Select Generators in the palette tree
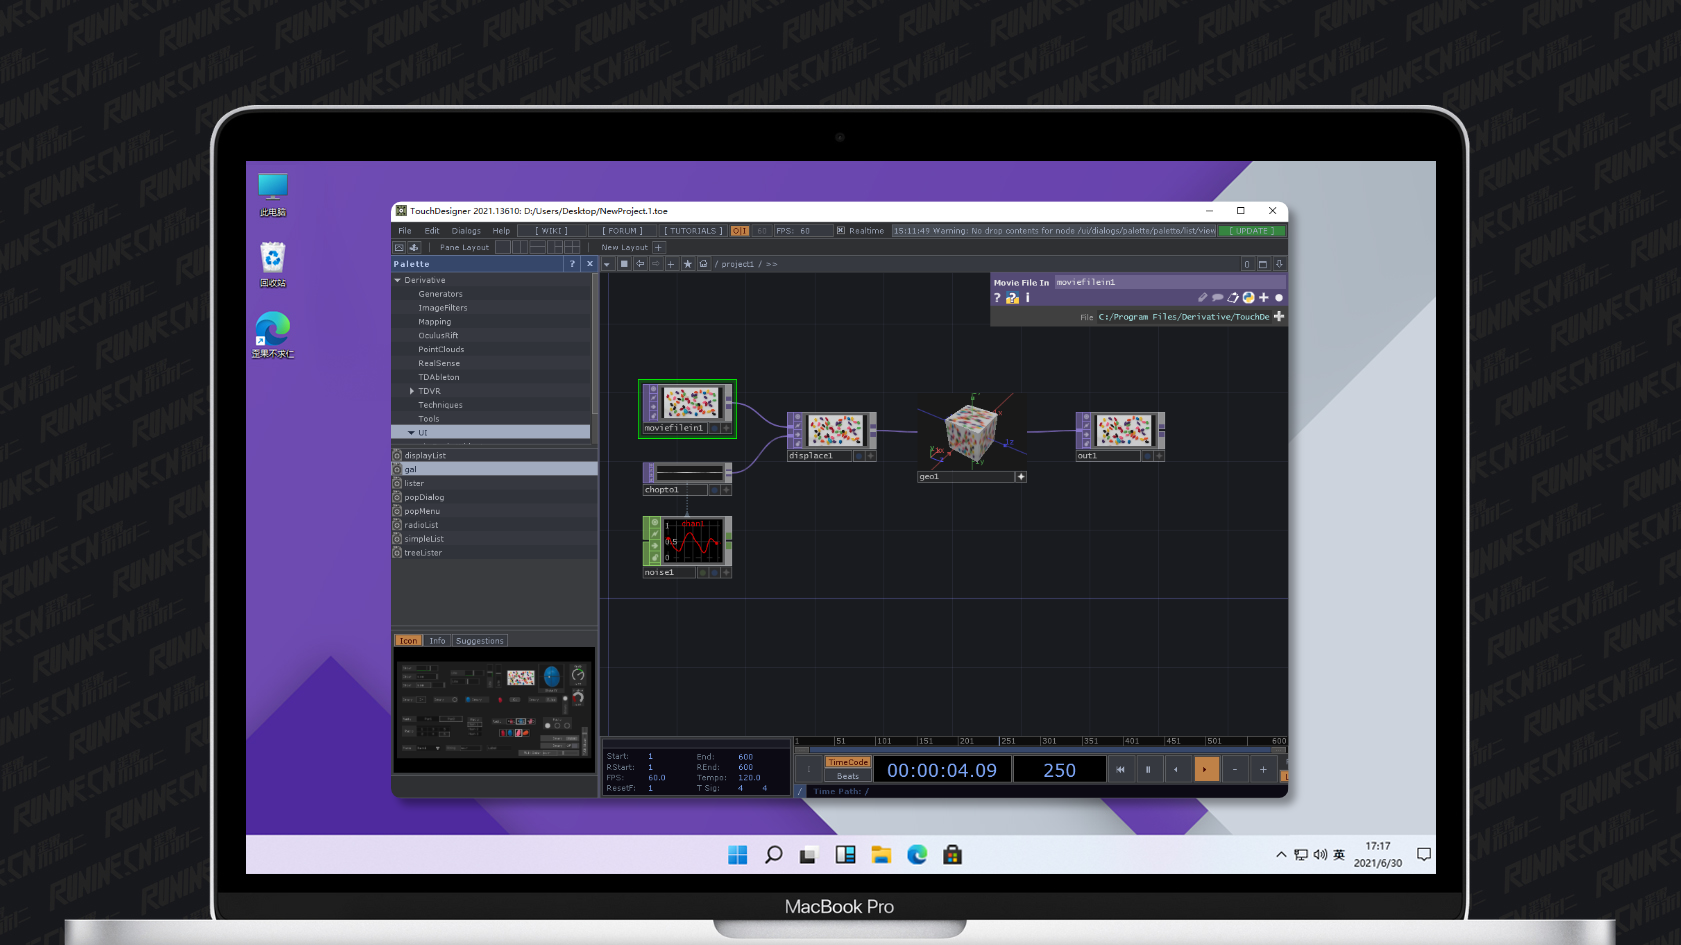The image size is (1681, 945). click(440, 294)
